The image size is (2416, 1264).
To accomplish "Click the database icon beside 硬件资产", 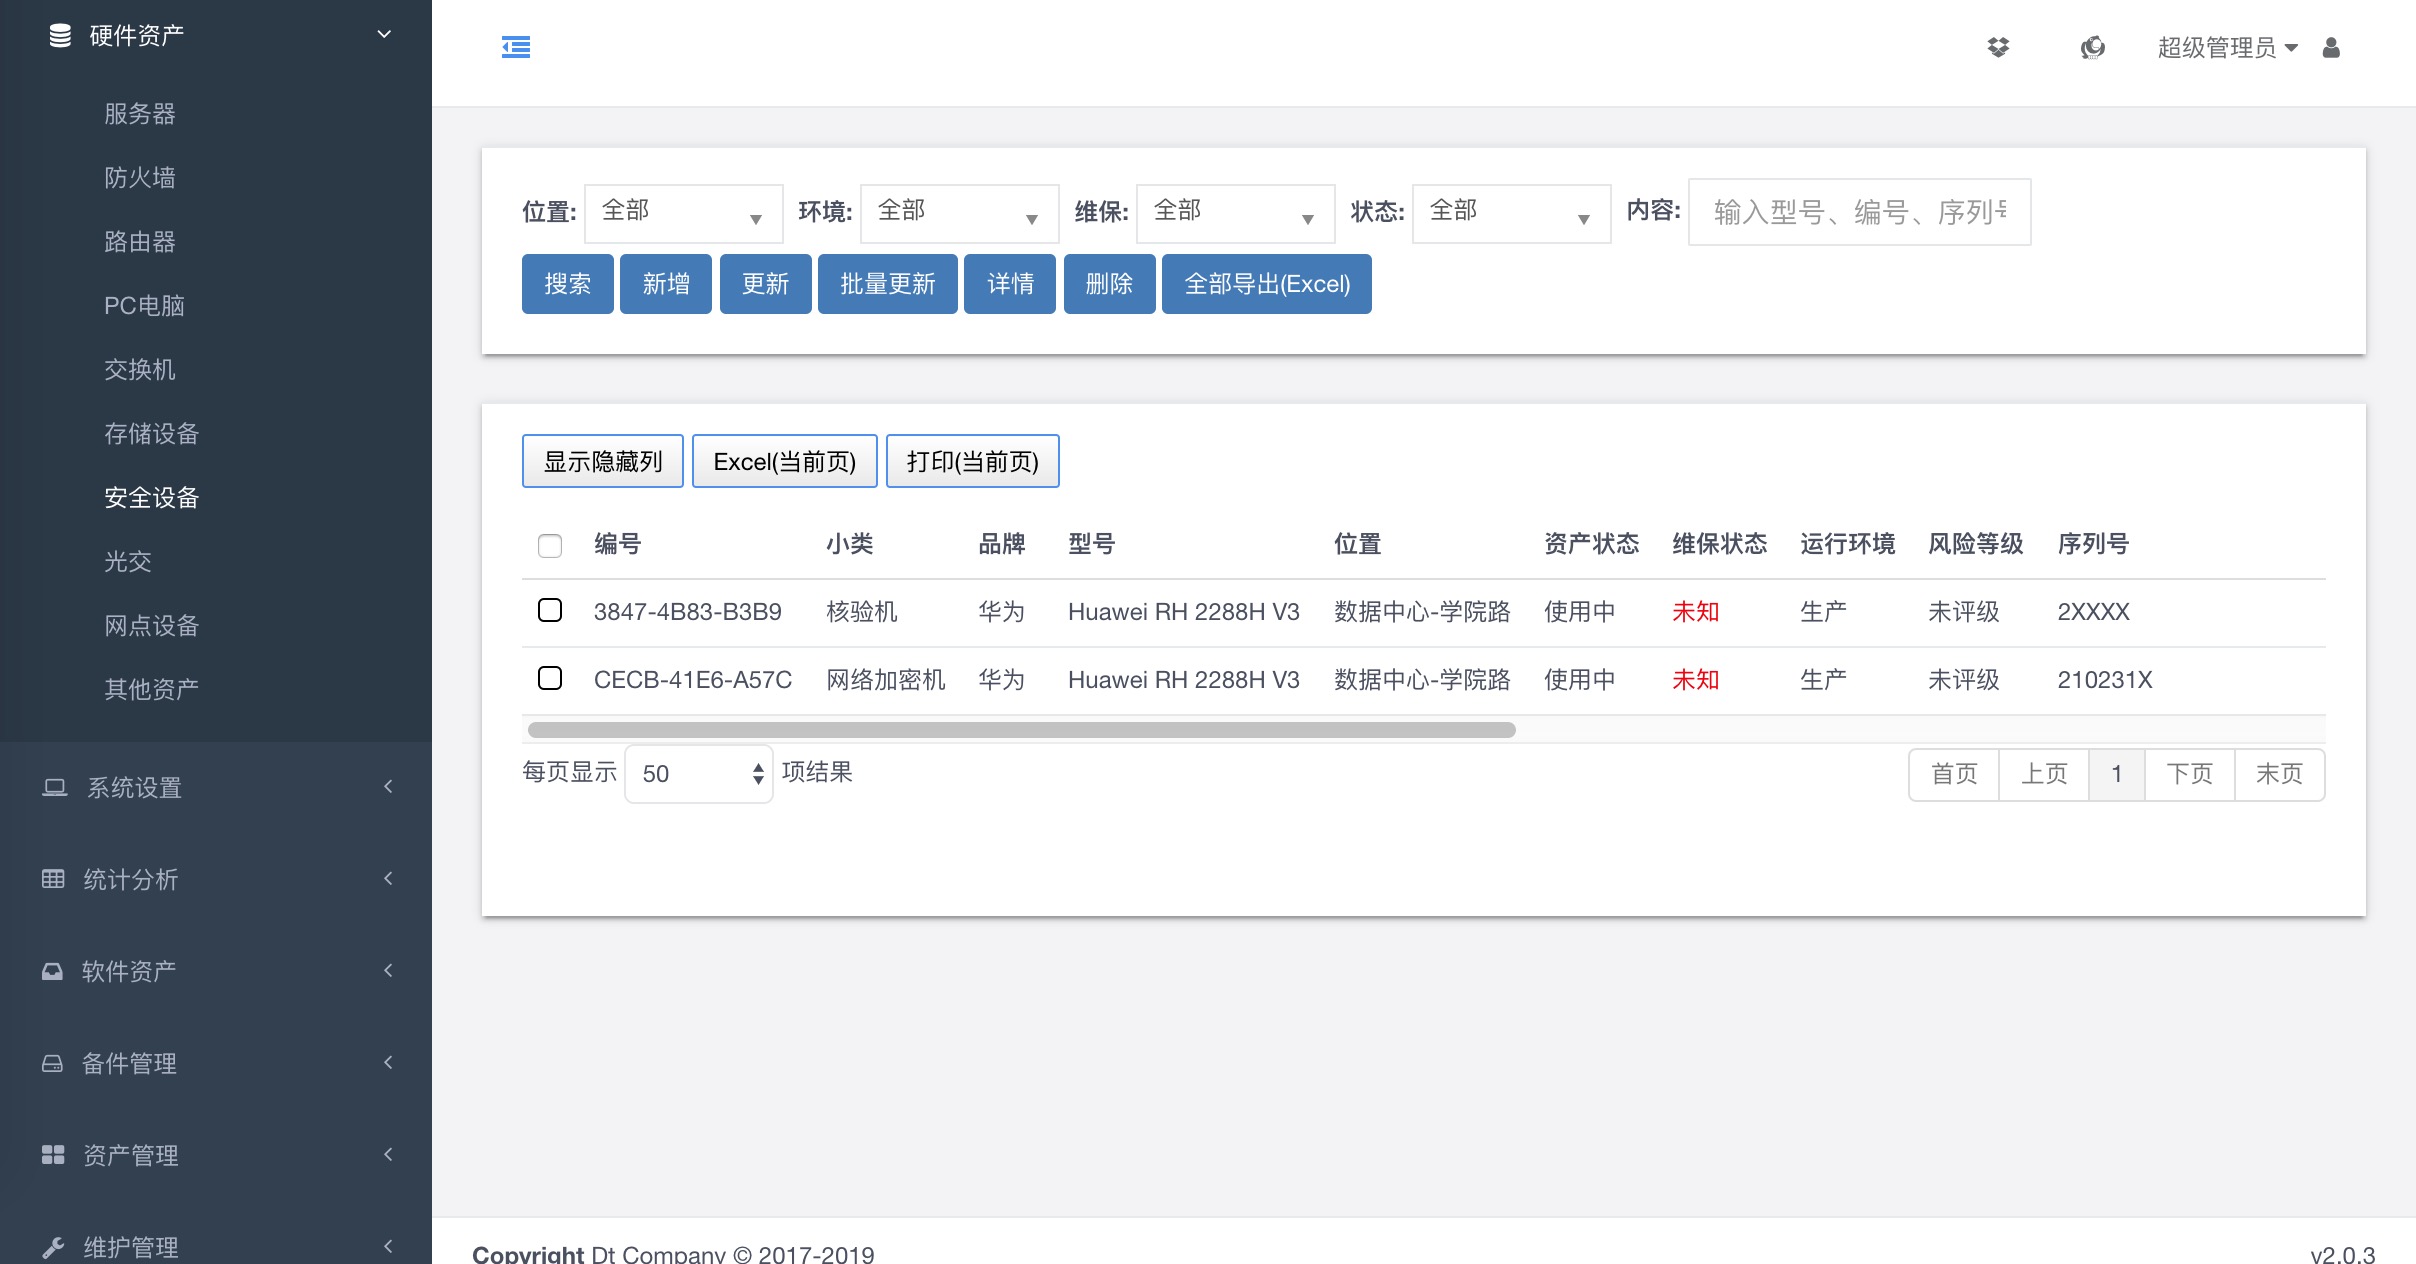I will tap(60, 33).
